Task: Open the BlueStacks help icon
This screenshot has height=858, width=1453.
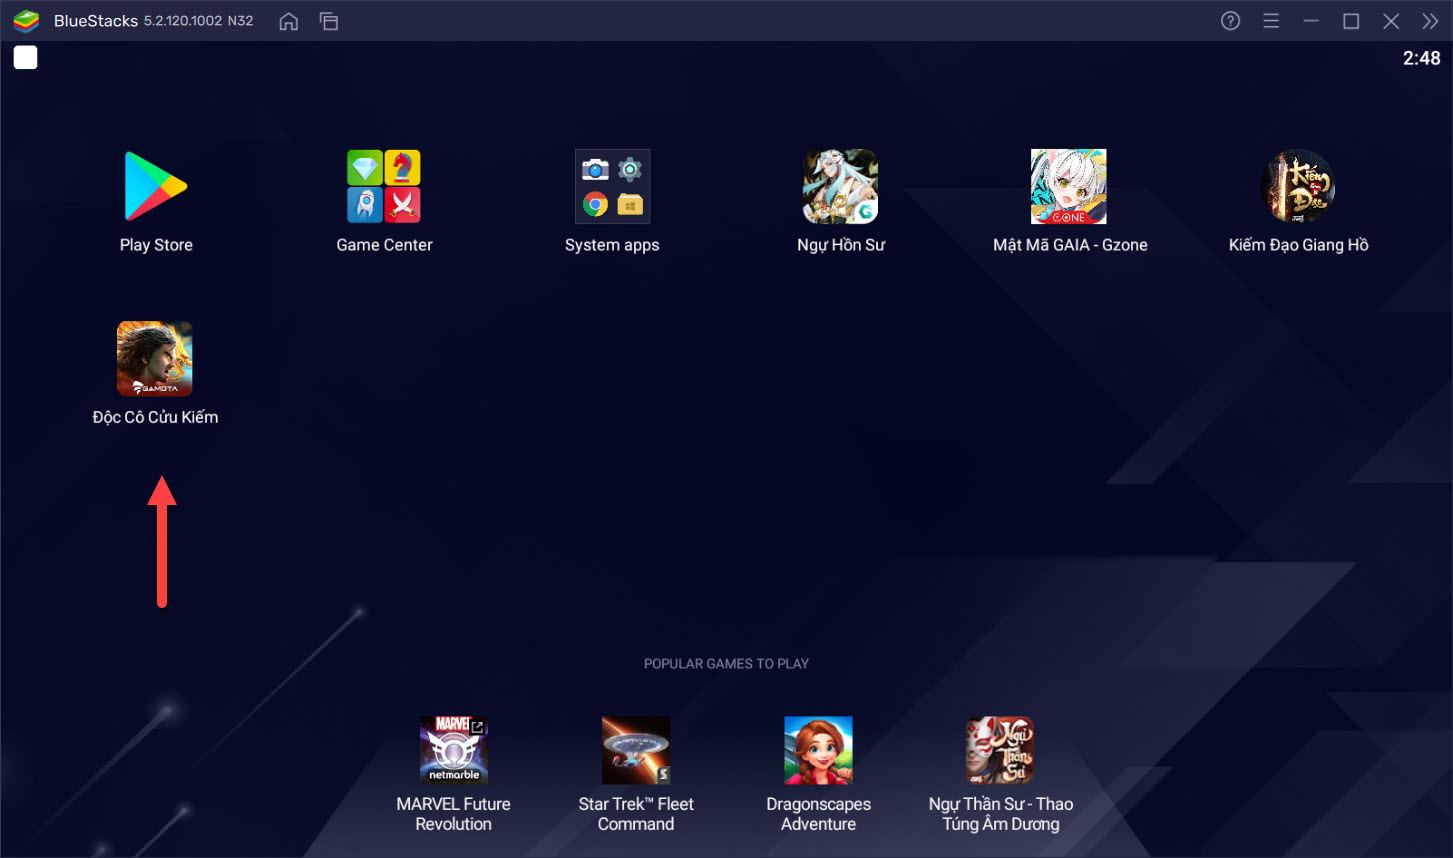Action: pos(1231,21)
